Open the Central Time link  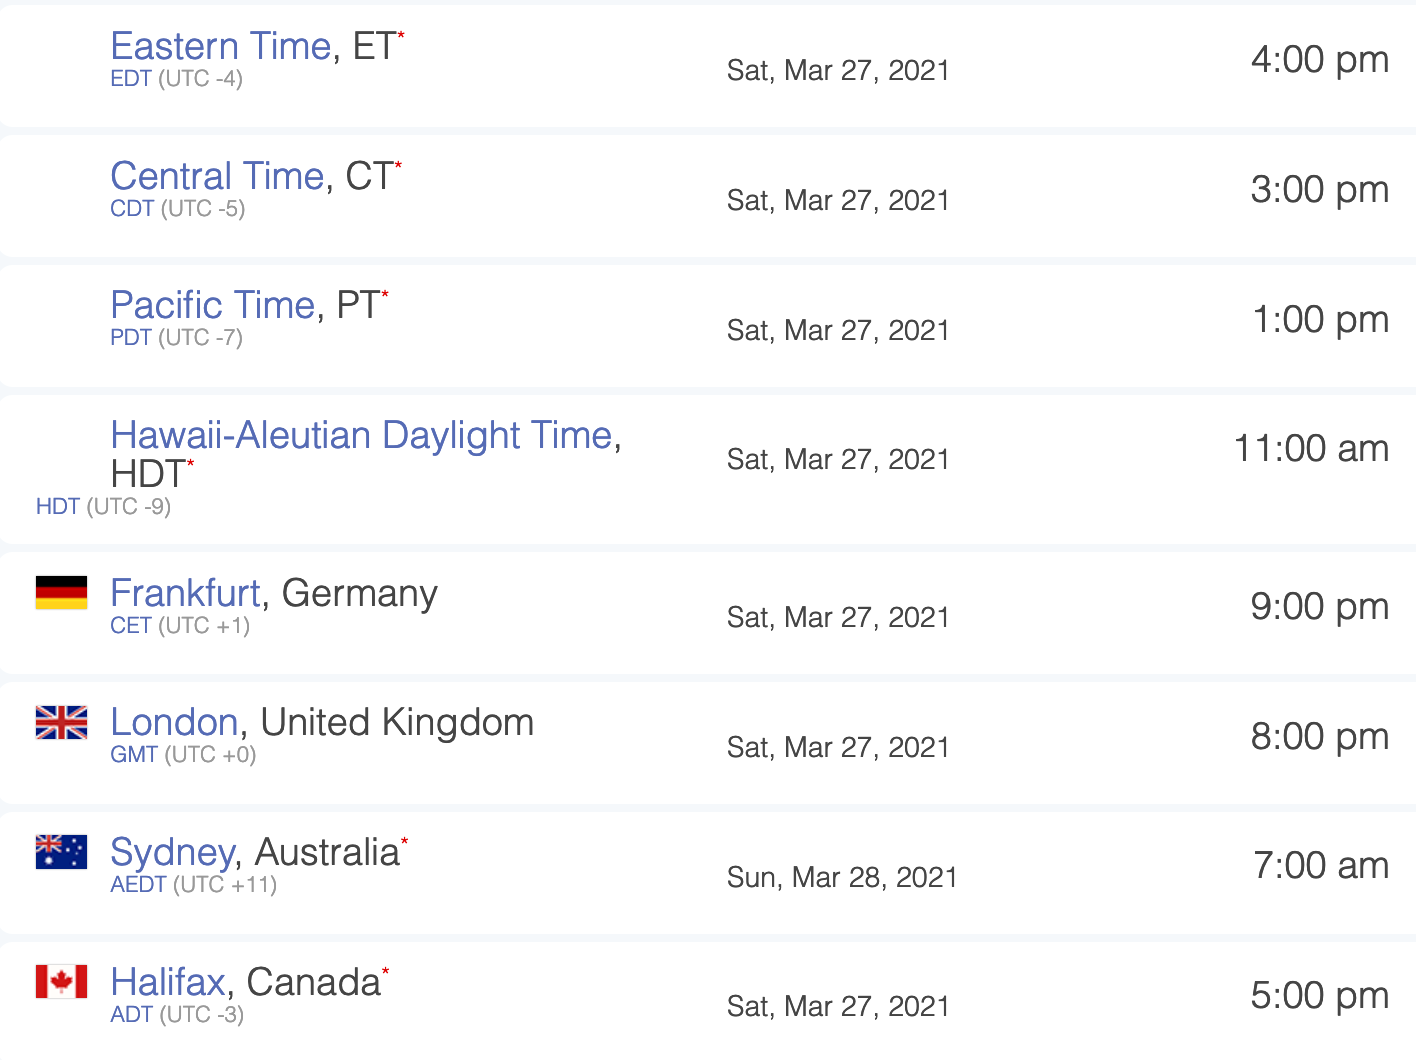pos(217,176)
